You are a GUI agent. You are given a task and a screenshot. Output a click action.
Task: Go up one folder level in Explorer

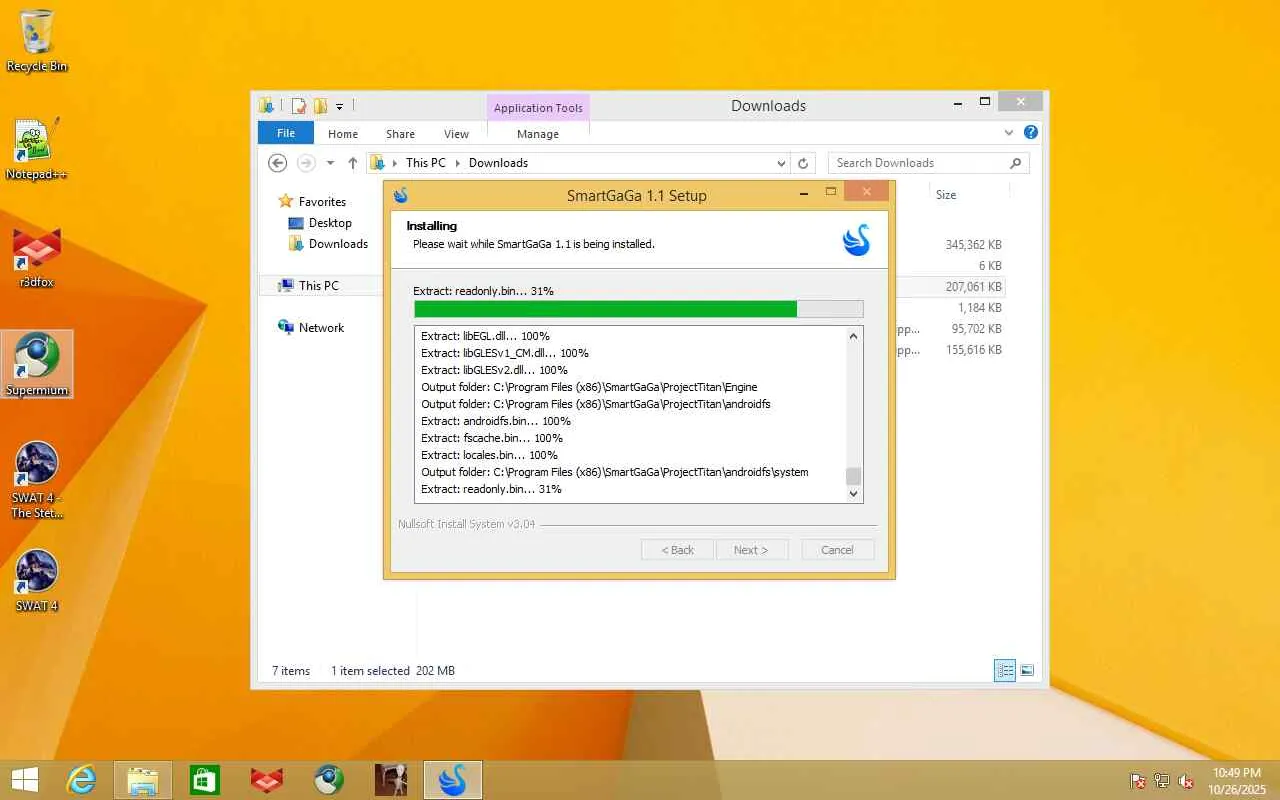click(353, 163)
